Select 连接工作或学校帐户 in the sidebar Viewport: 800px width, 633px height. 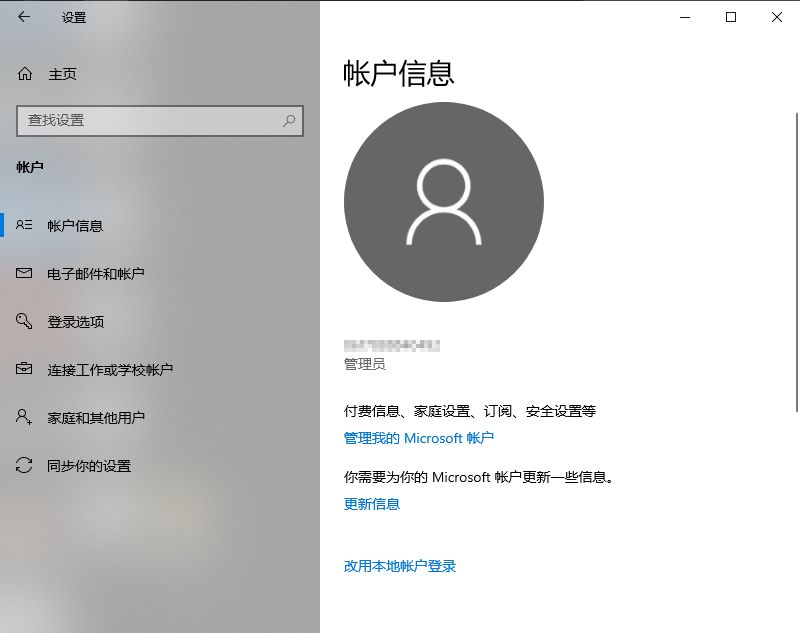pyautogui.click(x=110, y=369)
